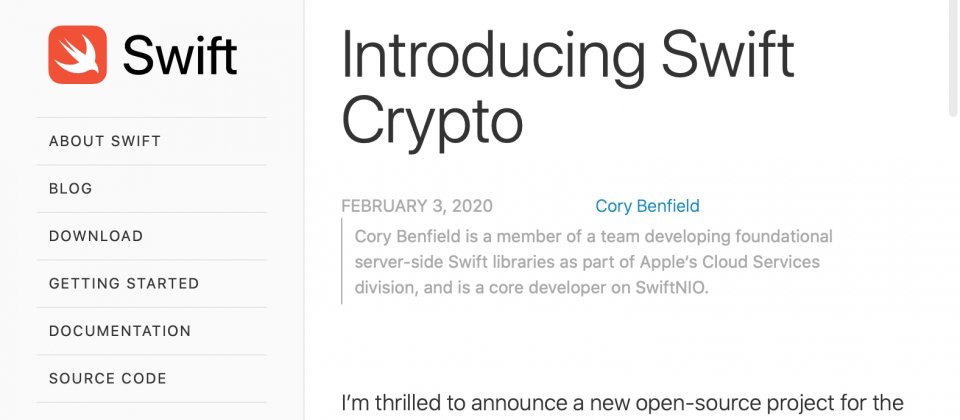Screen dimensions: 960x420
Task: Navigate to Getting Started
Action: pos(124,283)
